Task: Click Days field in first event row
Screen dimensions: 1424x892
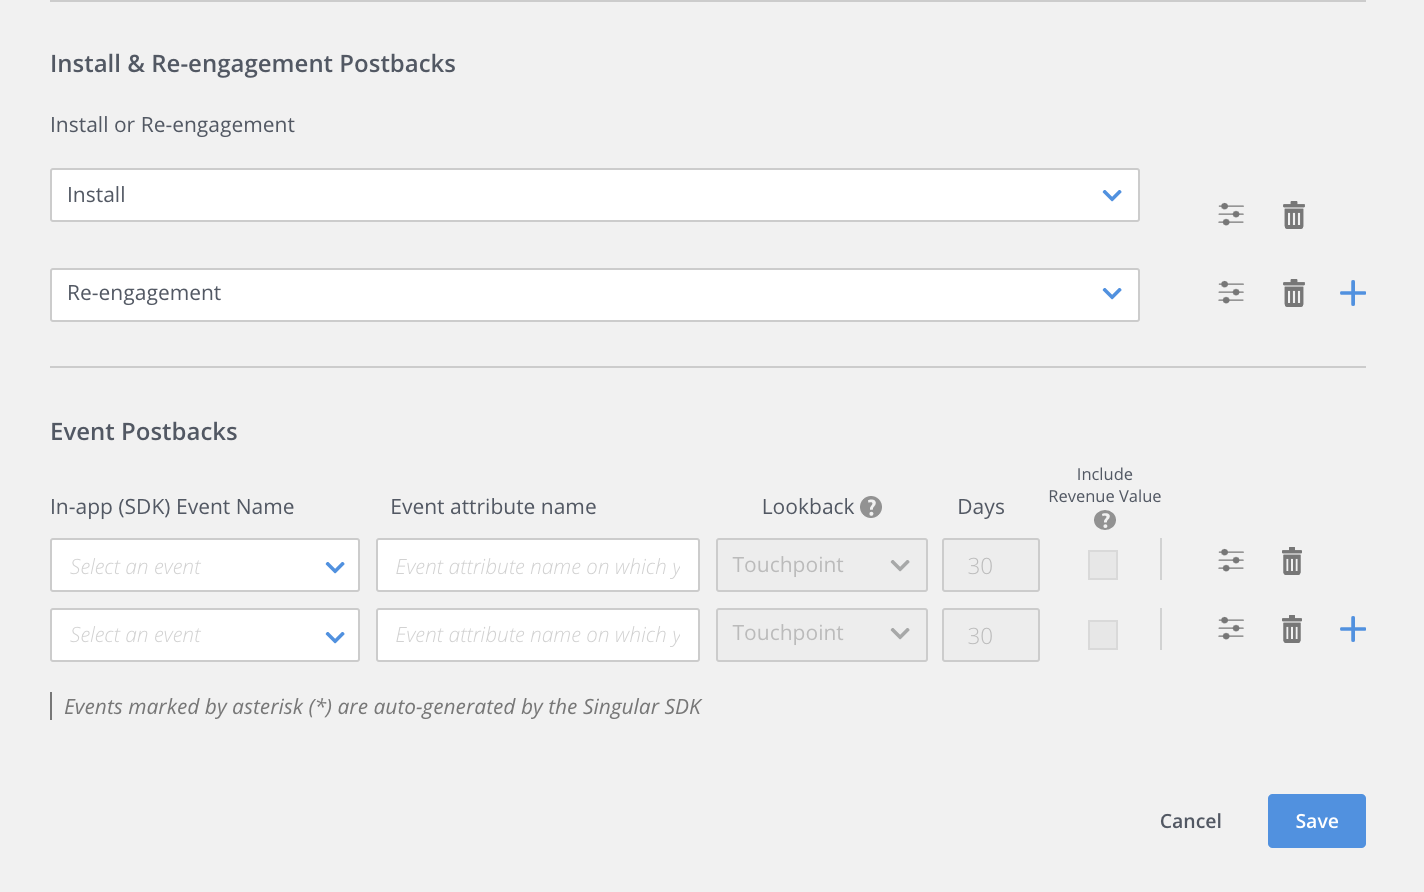Action: click(991, 565)
